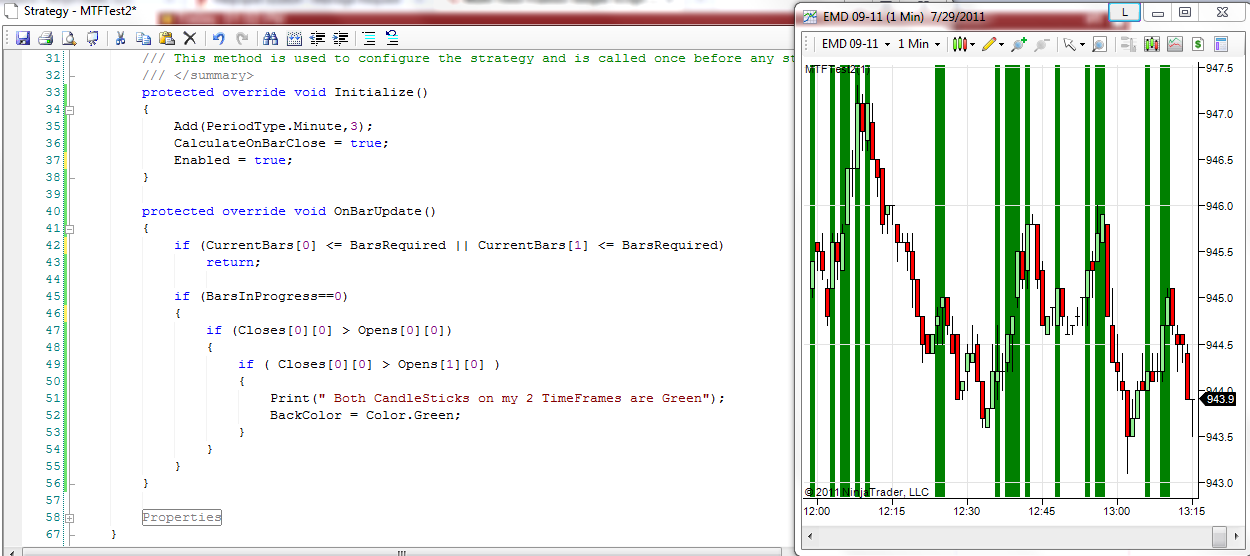This screenshot has width=1250, height=556.
Task: Expand the cursor type dropdown arrow
Action: 1082,45
